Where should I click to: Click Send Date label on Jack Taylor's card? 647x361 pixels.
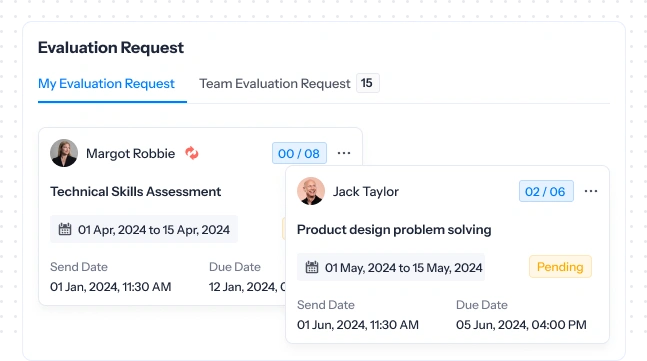click(x=326, y=305)
